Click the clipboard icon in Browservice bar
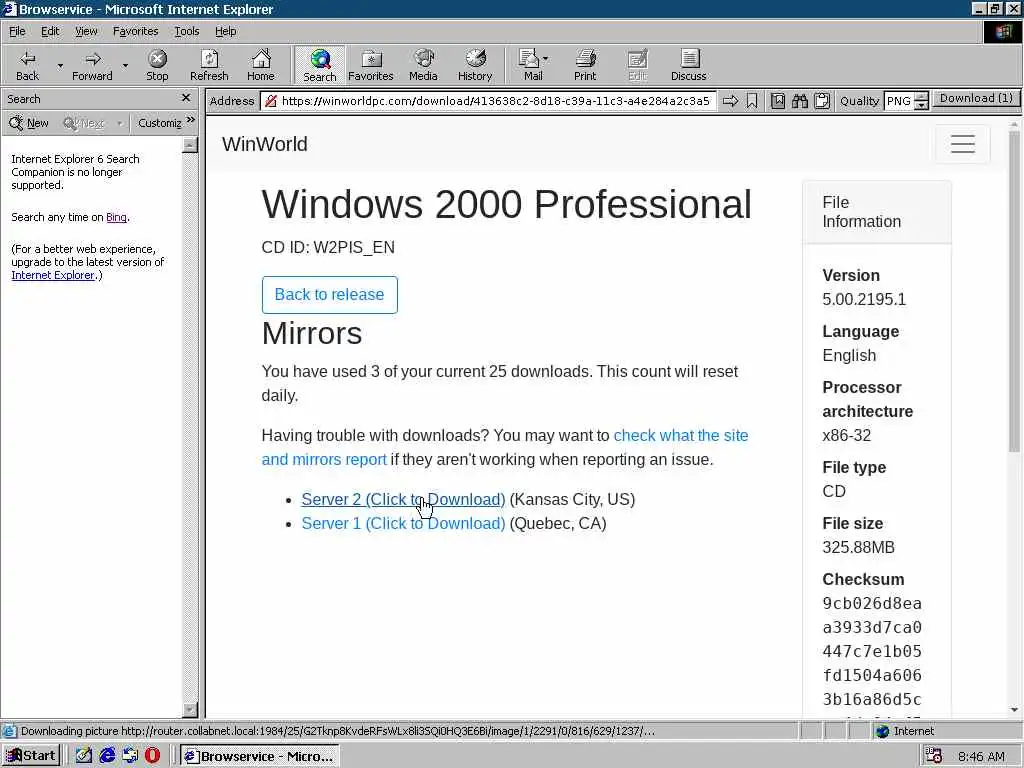The width and height of the screenshot is (1024, 768). (822, 101)
